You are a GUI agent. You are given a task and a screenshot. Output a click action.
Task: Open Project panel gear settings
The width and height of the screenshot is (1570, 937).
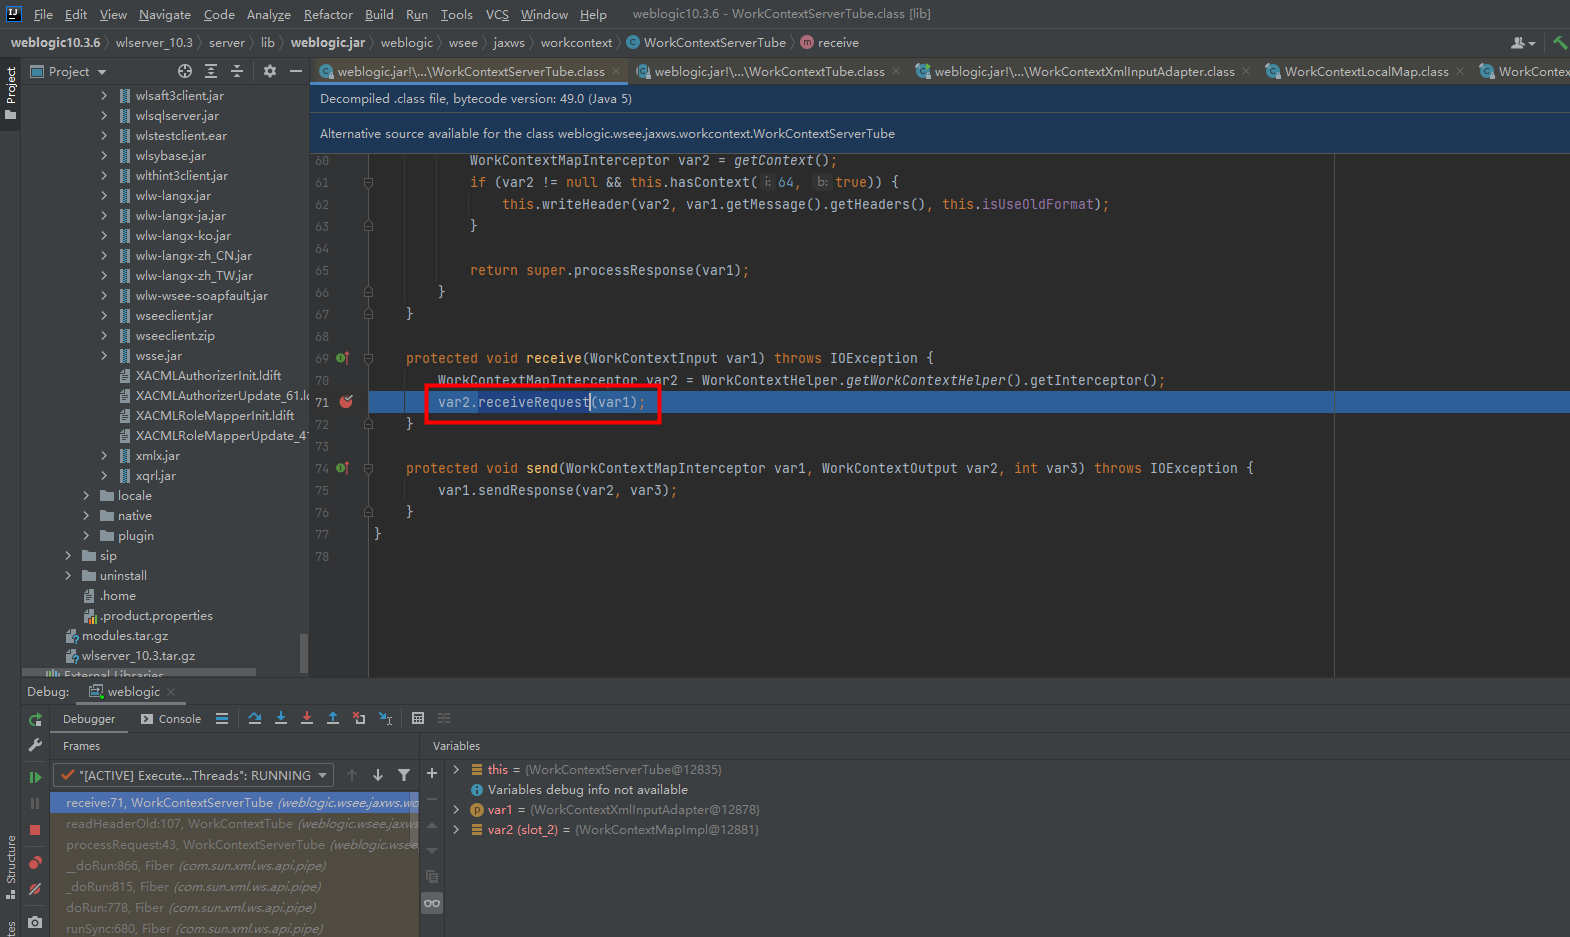[270, 71]
